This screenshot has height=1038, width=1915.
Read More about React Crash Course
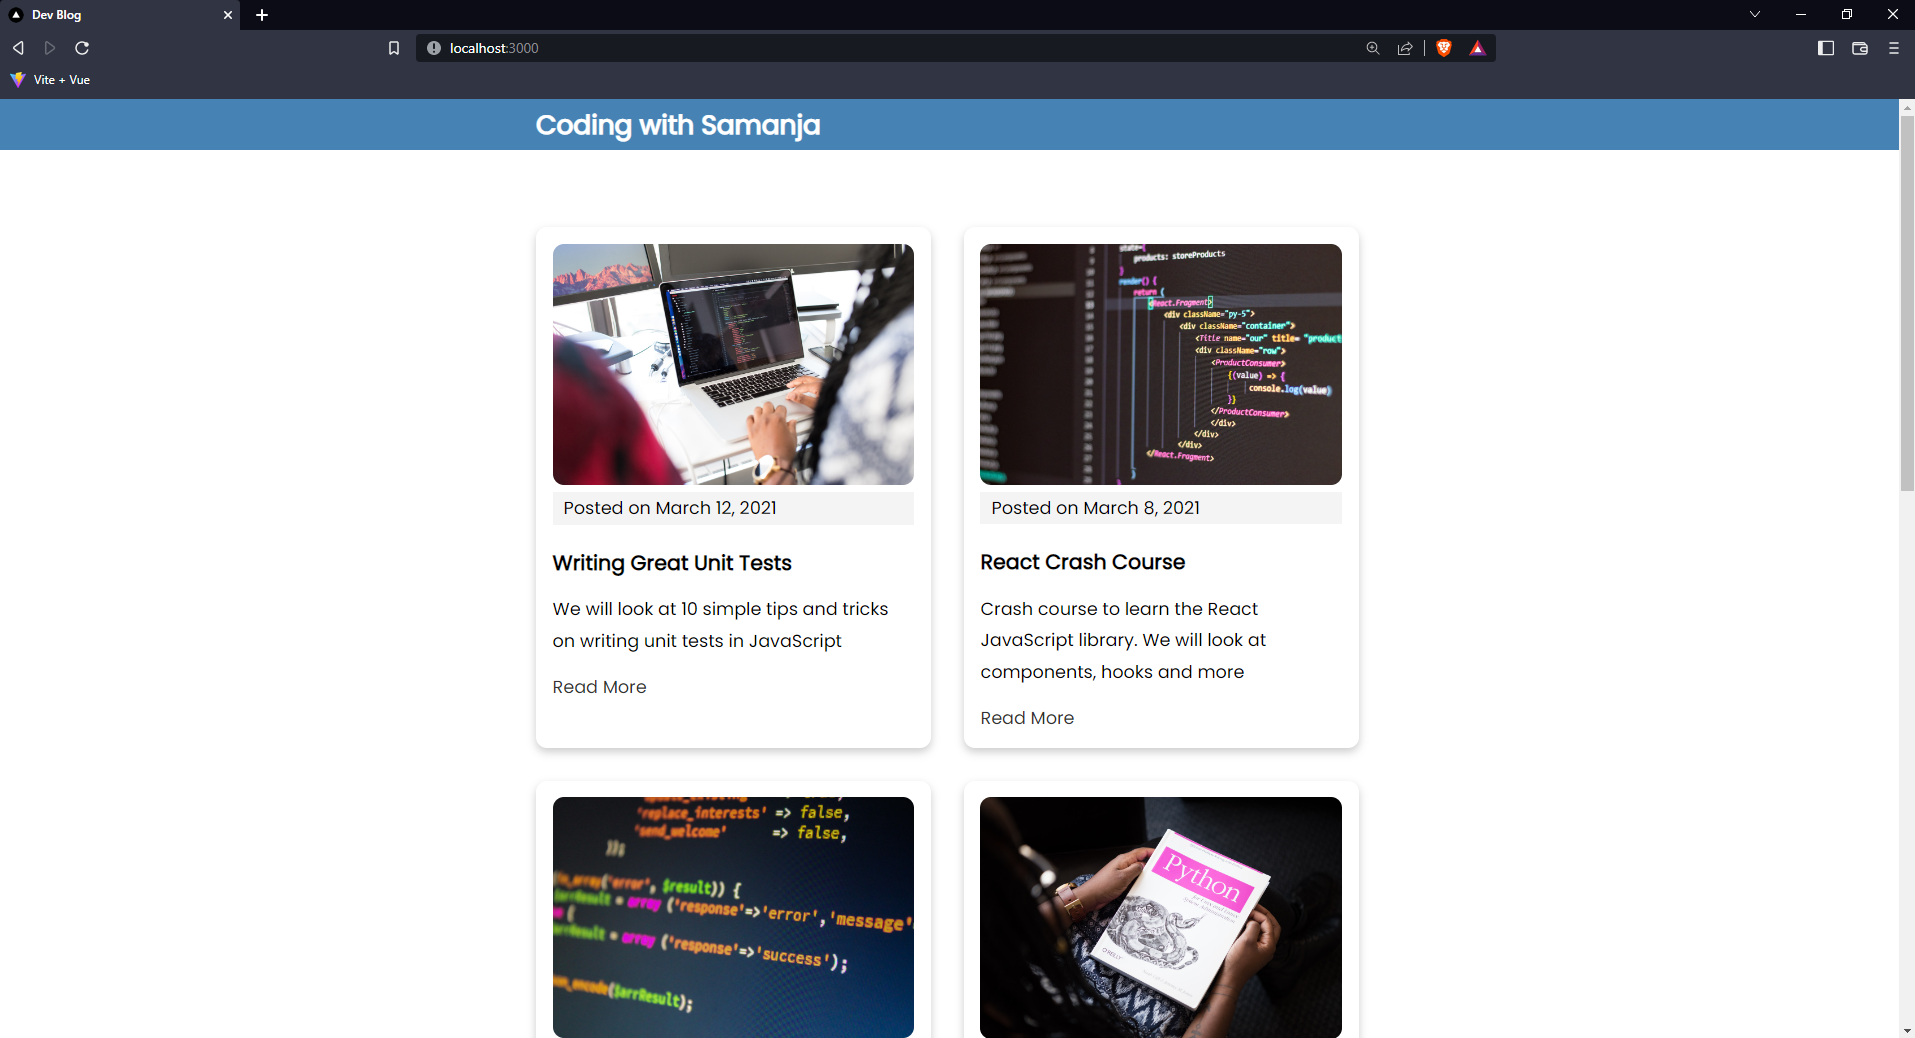(x=1026, y=717)
